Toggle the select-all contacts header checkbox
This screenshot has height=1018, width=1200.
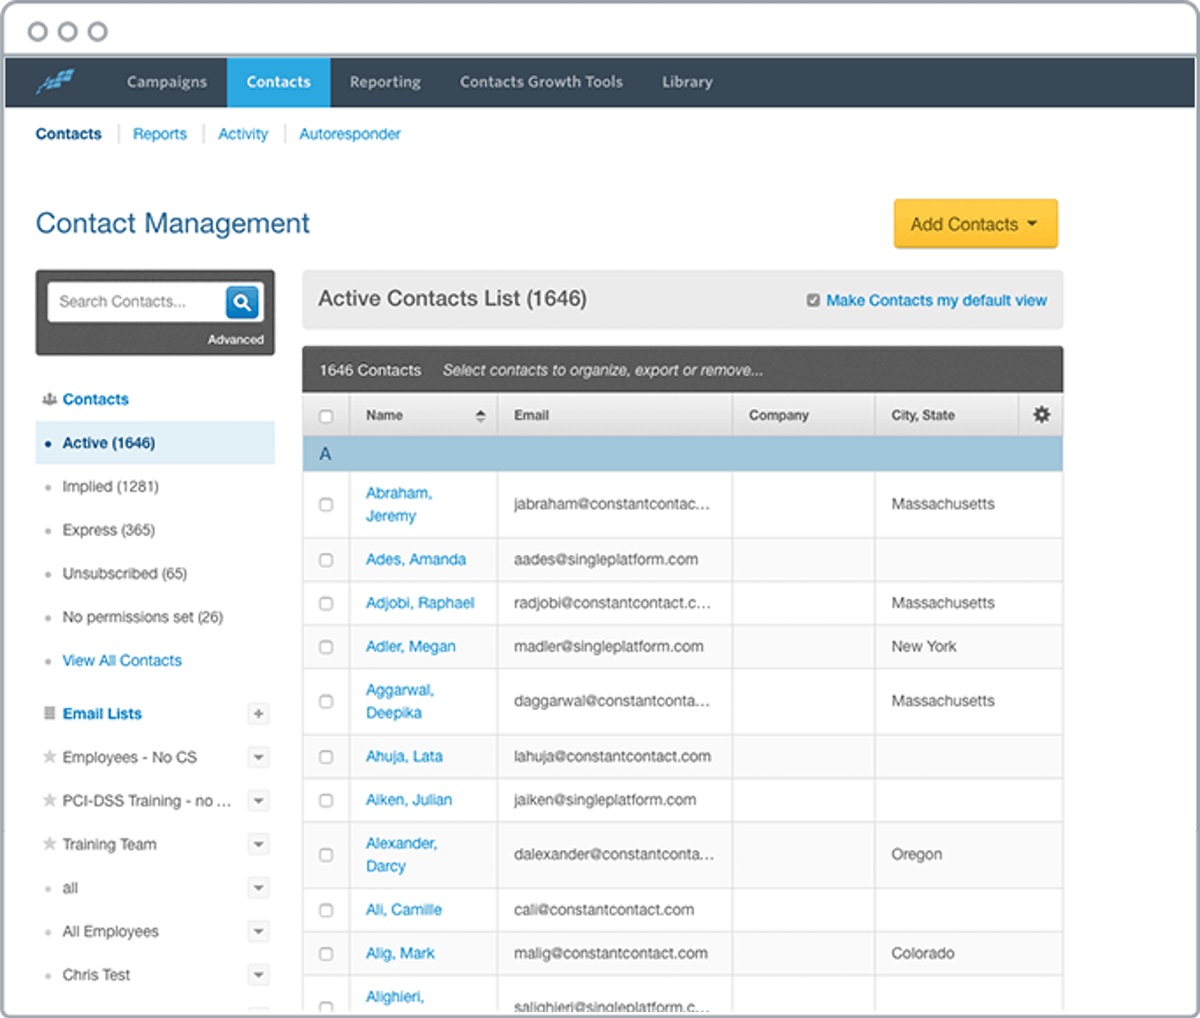coord(326,416)
